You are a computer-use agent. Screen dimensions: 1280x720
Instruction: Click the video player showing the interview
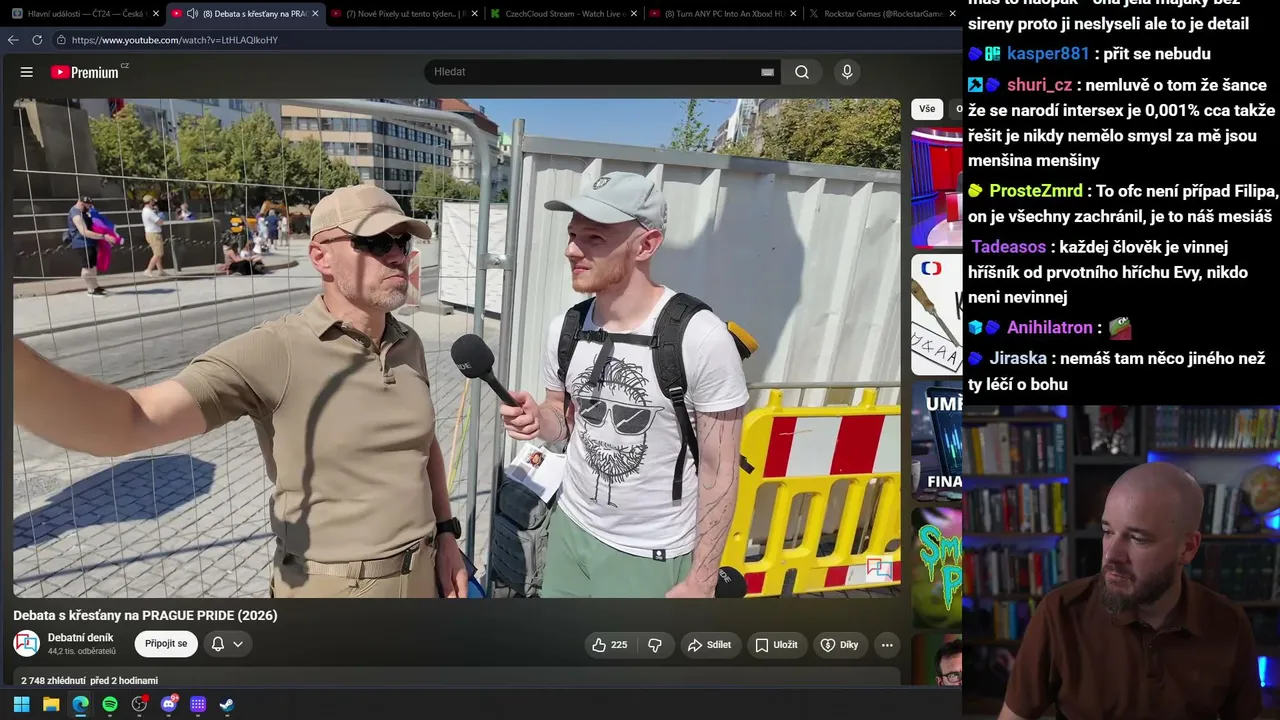point(457,348)
